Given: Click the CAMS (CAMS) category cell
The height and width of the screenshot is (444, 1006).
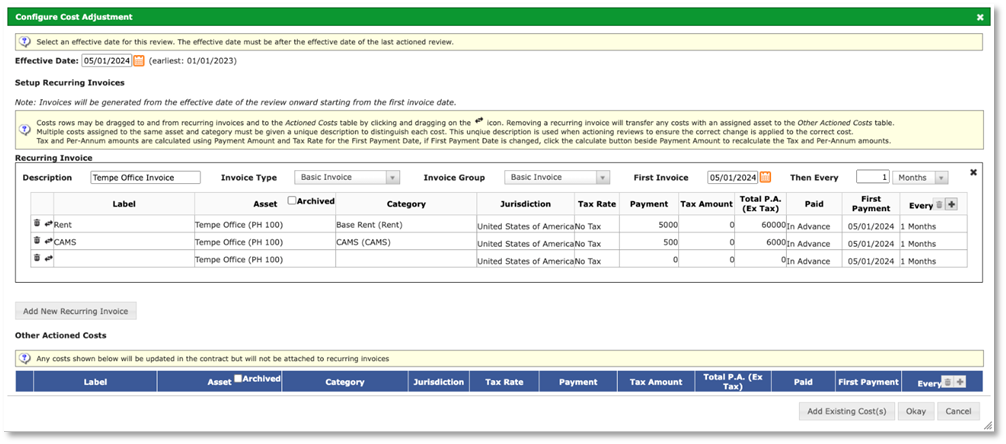Looking at the screenshot, I should pyautogui.click(x=406, y=242).
